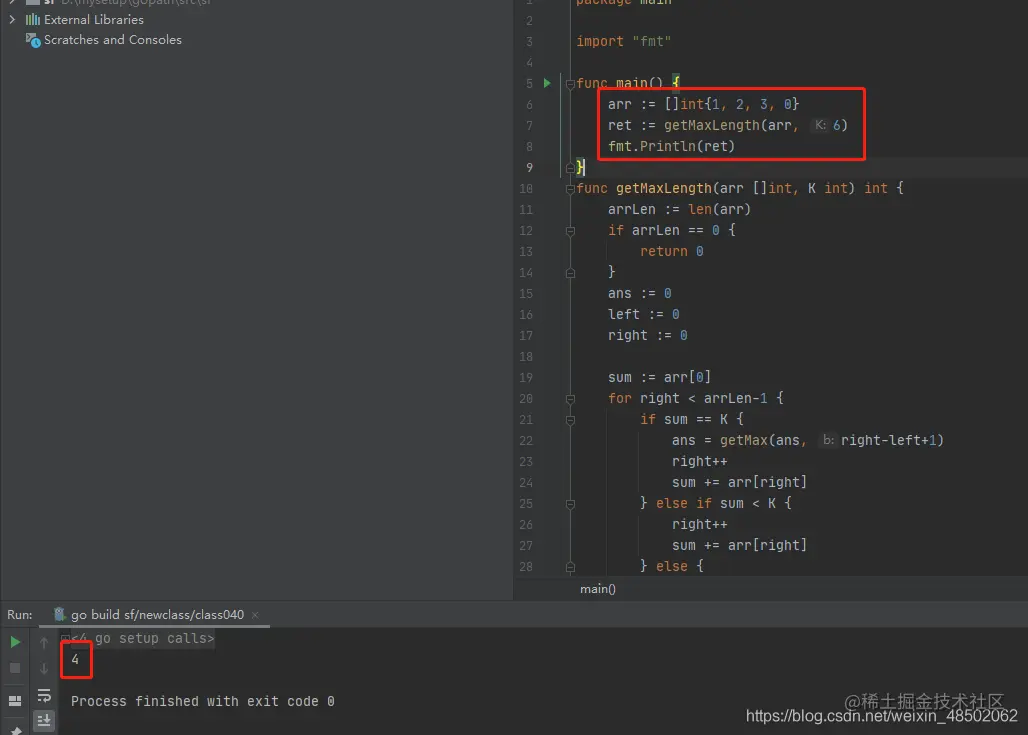Toggle Scroll to End in the Run console
1028x735 pixels.
tap(44, 721)
